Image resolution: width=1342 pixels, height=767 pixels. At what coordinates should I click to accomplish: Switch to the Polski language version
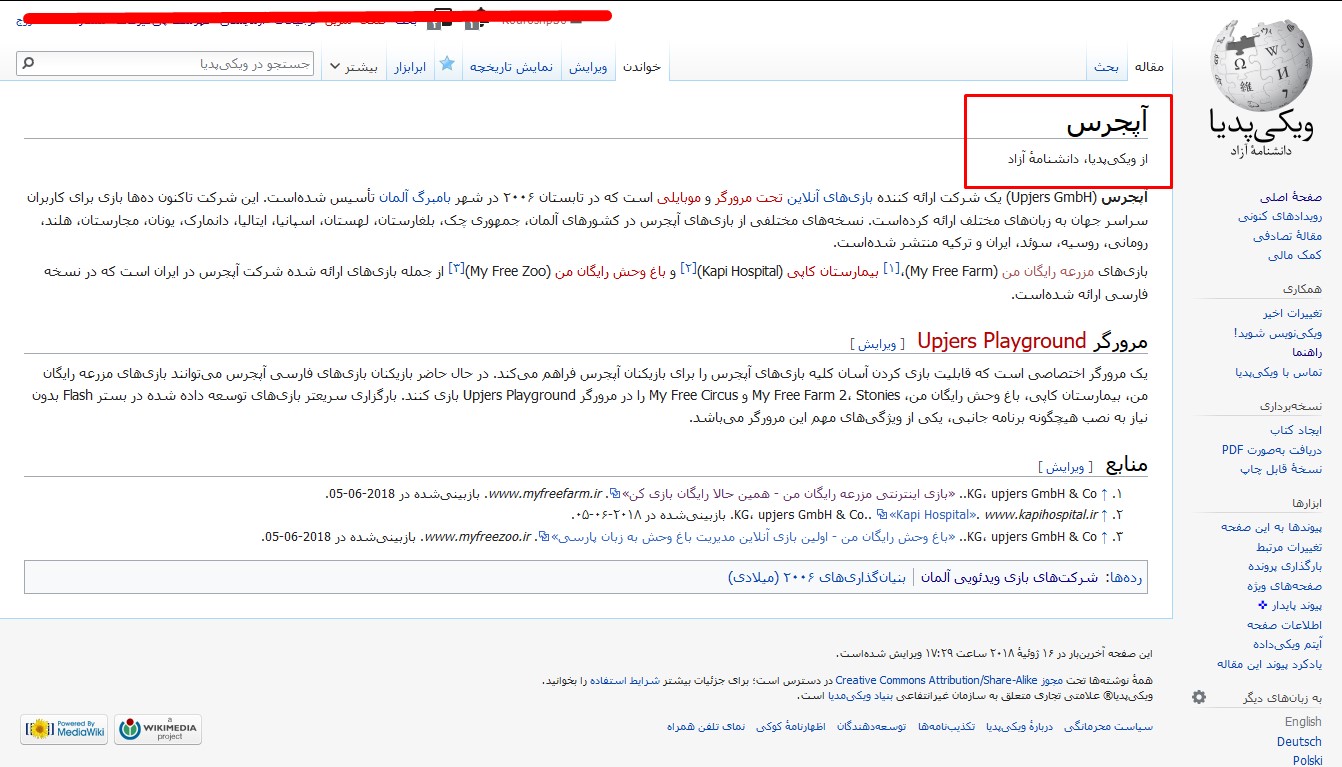1307,760
